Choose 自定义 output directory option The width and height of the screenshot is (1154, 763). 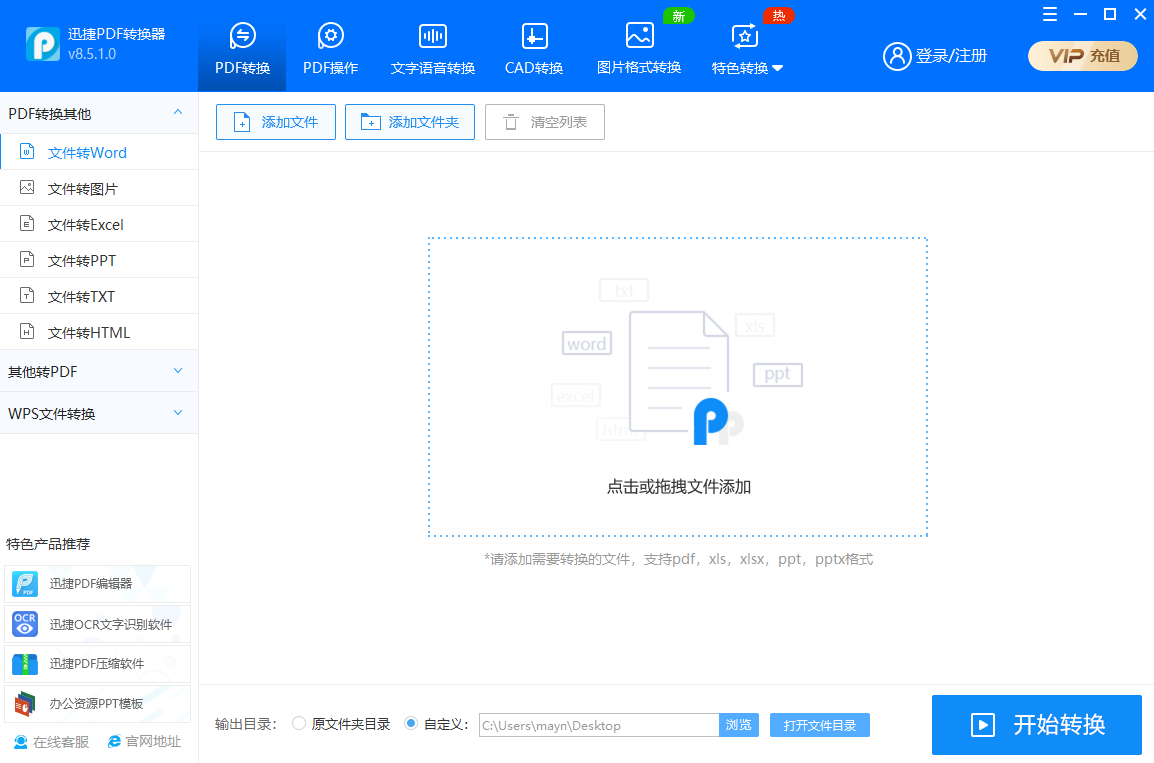click(410, 724)
